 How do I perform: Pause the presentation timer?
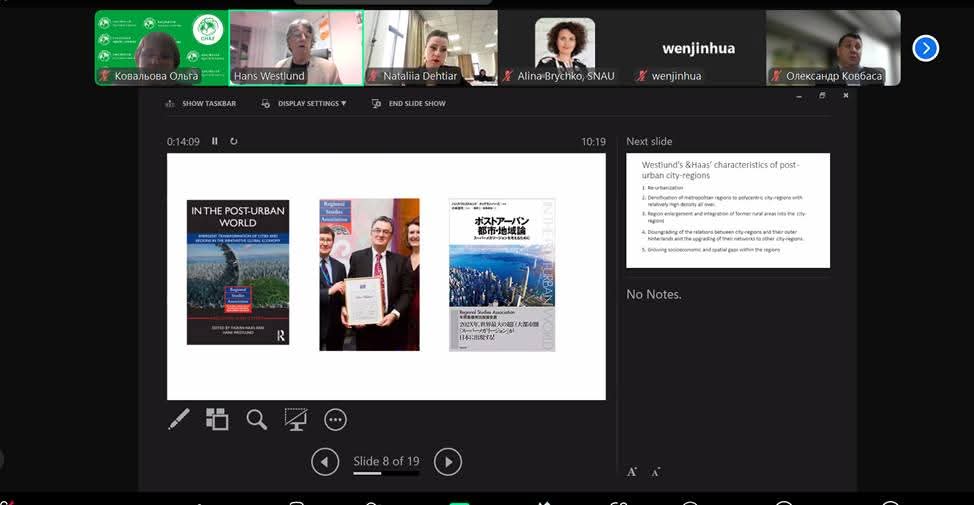[x=215, y=141]
